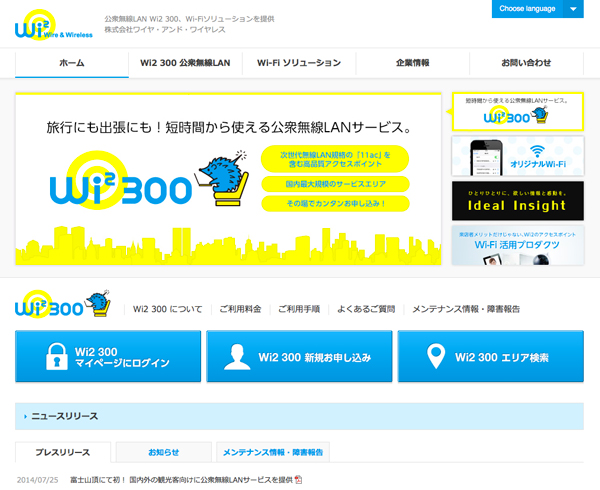Image resolution: width=600 pixels, height=490 pixels.
Task: Open the PDF icon beside the 2014/07/25 press release
Action: coord(297,481)
